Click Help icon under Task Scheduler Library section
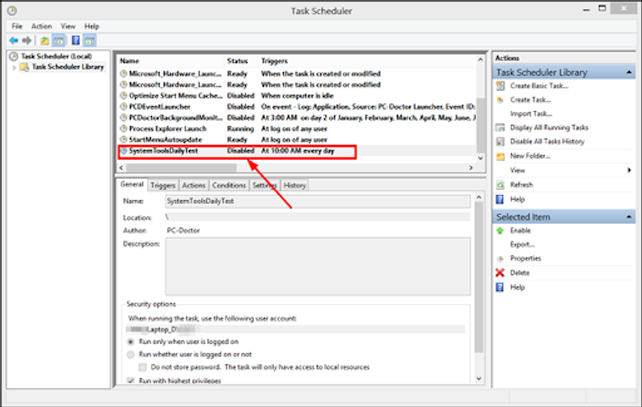The width and height of the screenshot is (642, 407). click(500, 199)
